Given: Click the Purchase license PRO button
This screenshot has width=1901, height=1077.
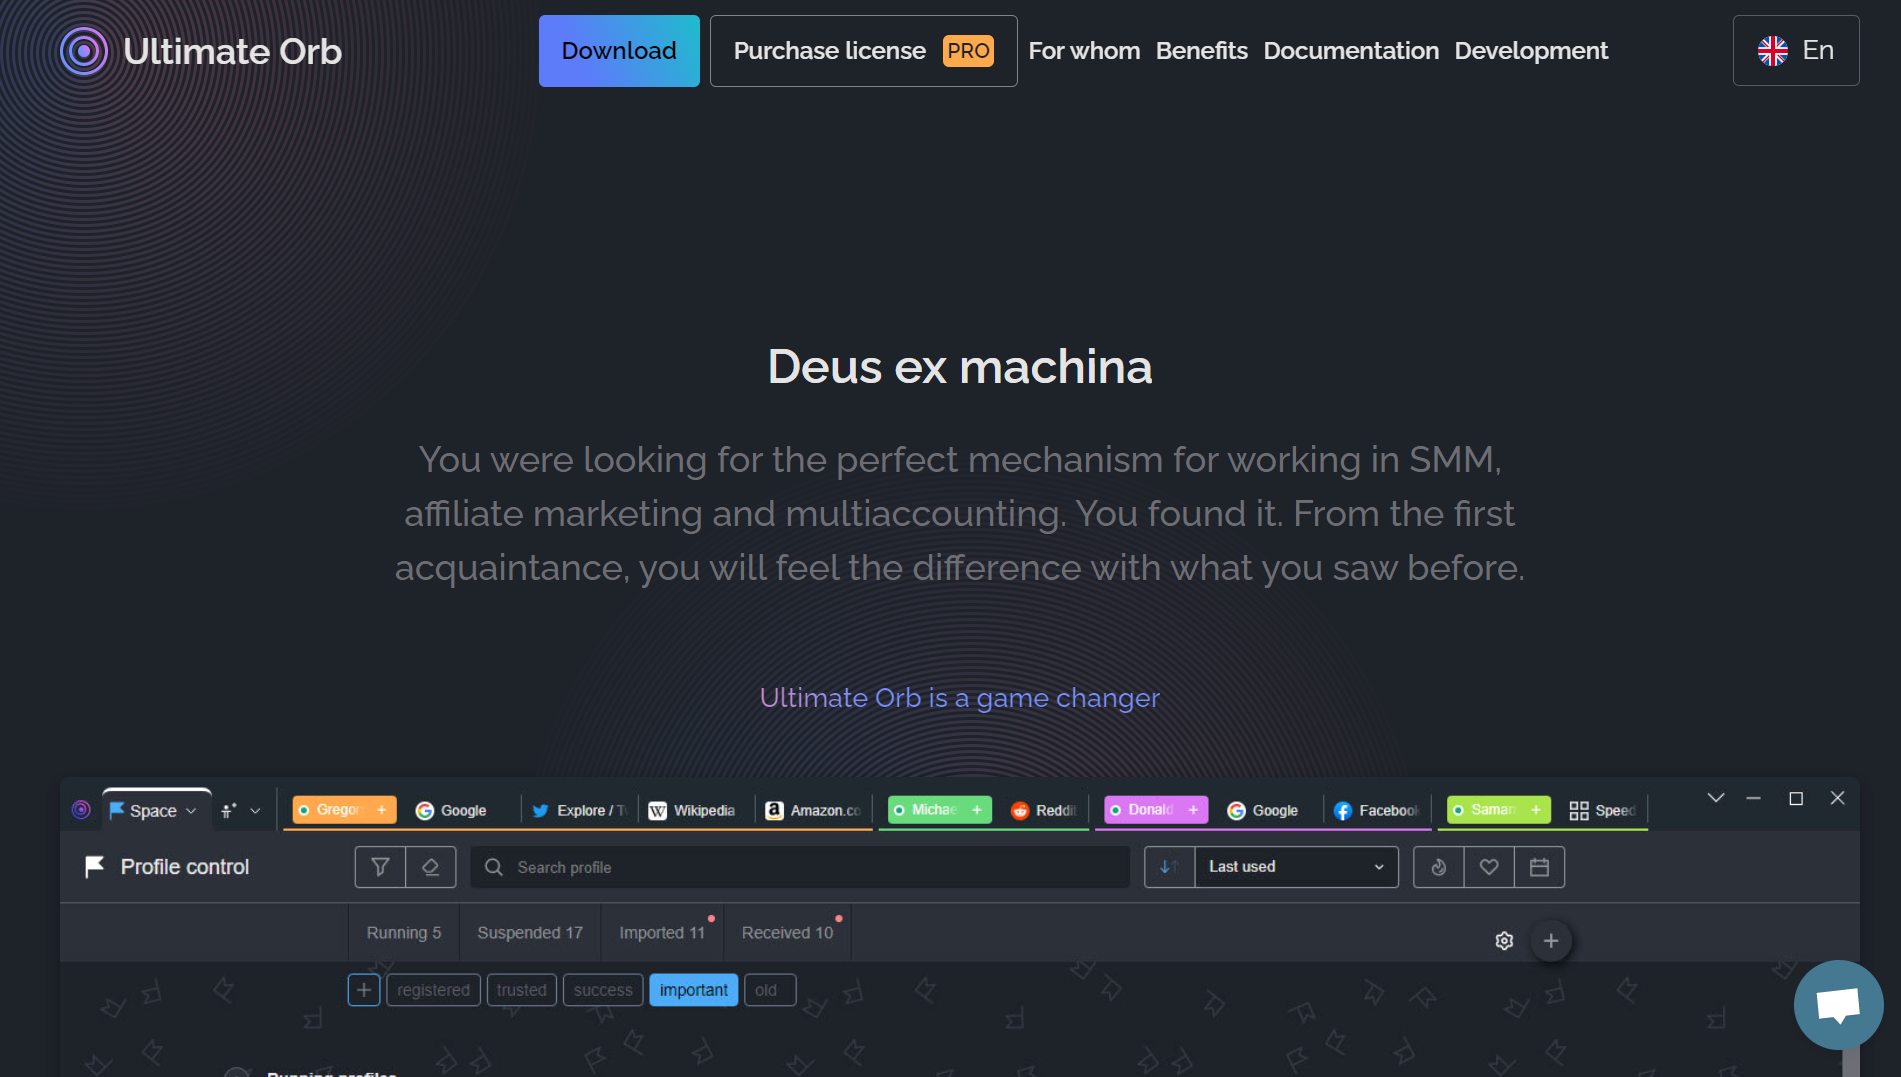Looking at the screenshot, I should coord(863,51).
